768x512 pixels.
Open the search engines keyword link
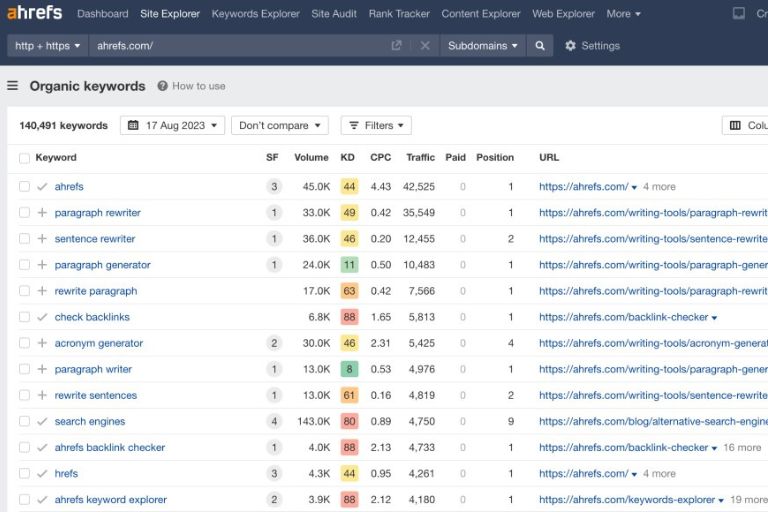(90, 421)
